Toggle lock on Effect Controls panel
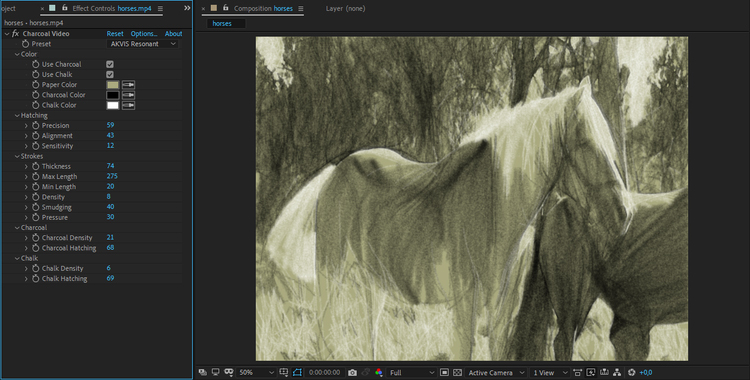 [65, 8]
